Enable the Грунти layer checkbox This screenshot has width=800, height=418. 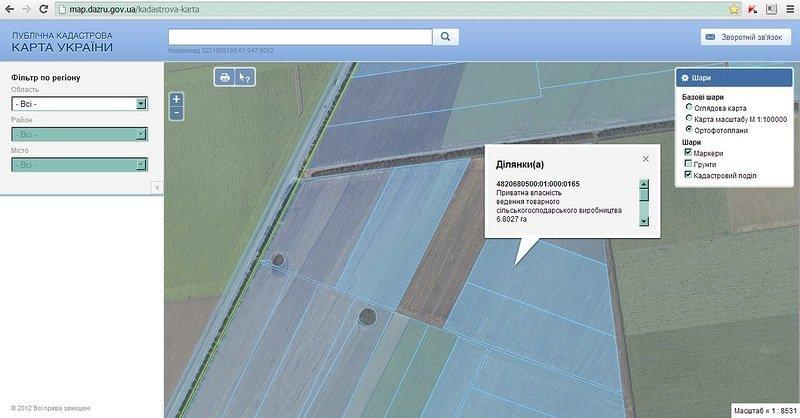[688, 164]
